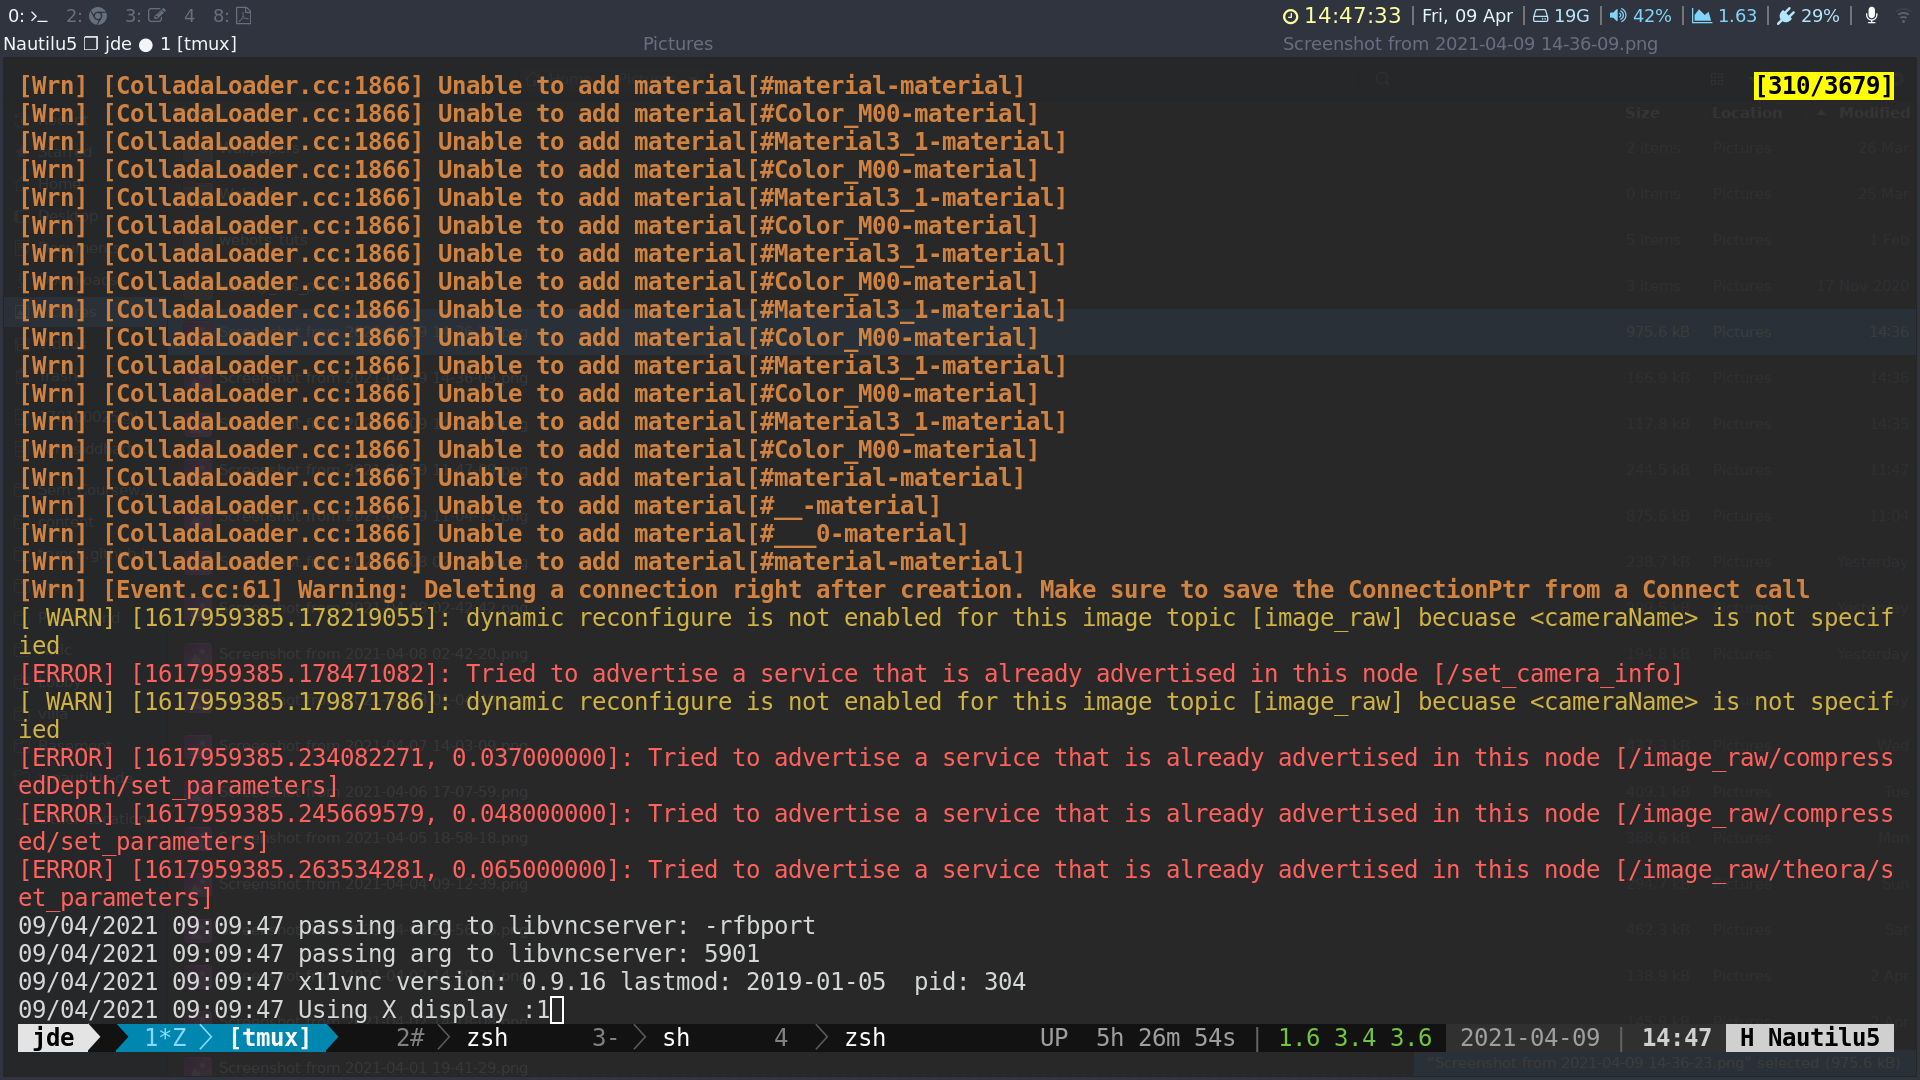Open the calendar by clicking Fri, 09 Apr
The image size is (1920, 1080).
pos(1467,16)
